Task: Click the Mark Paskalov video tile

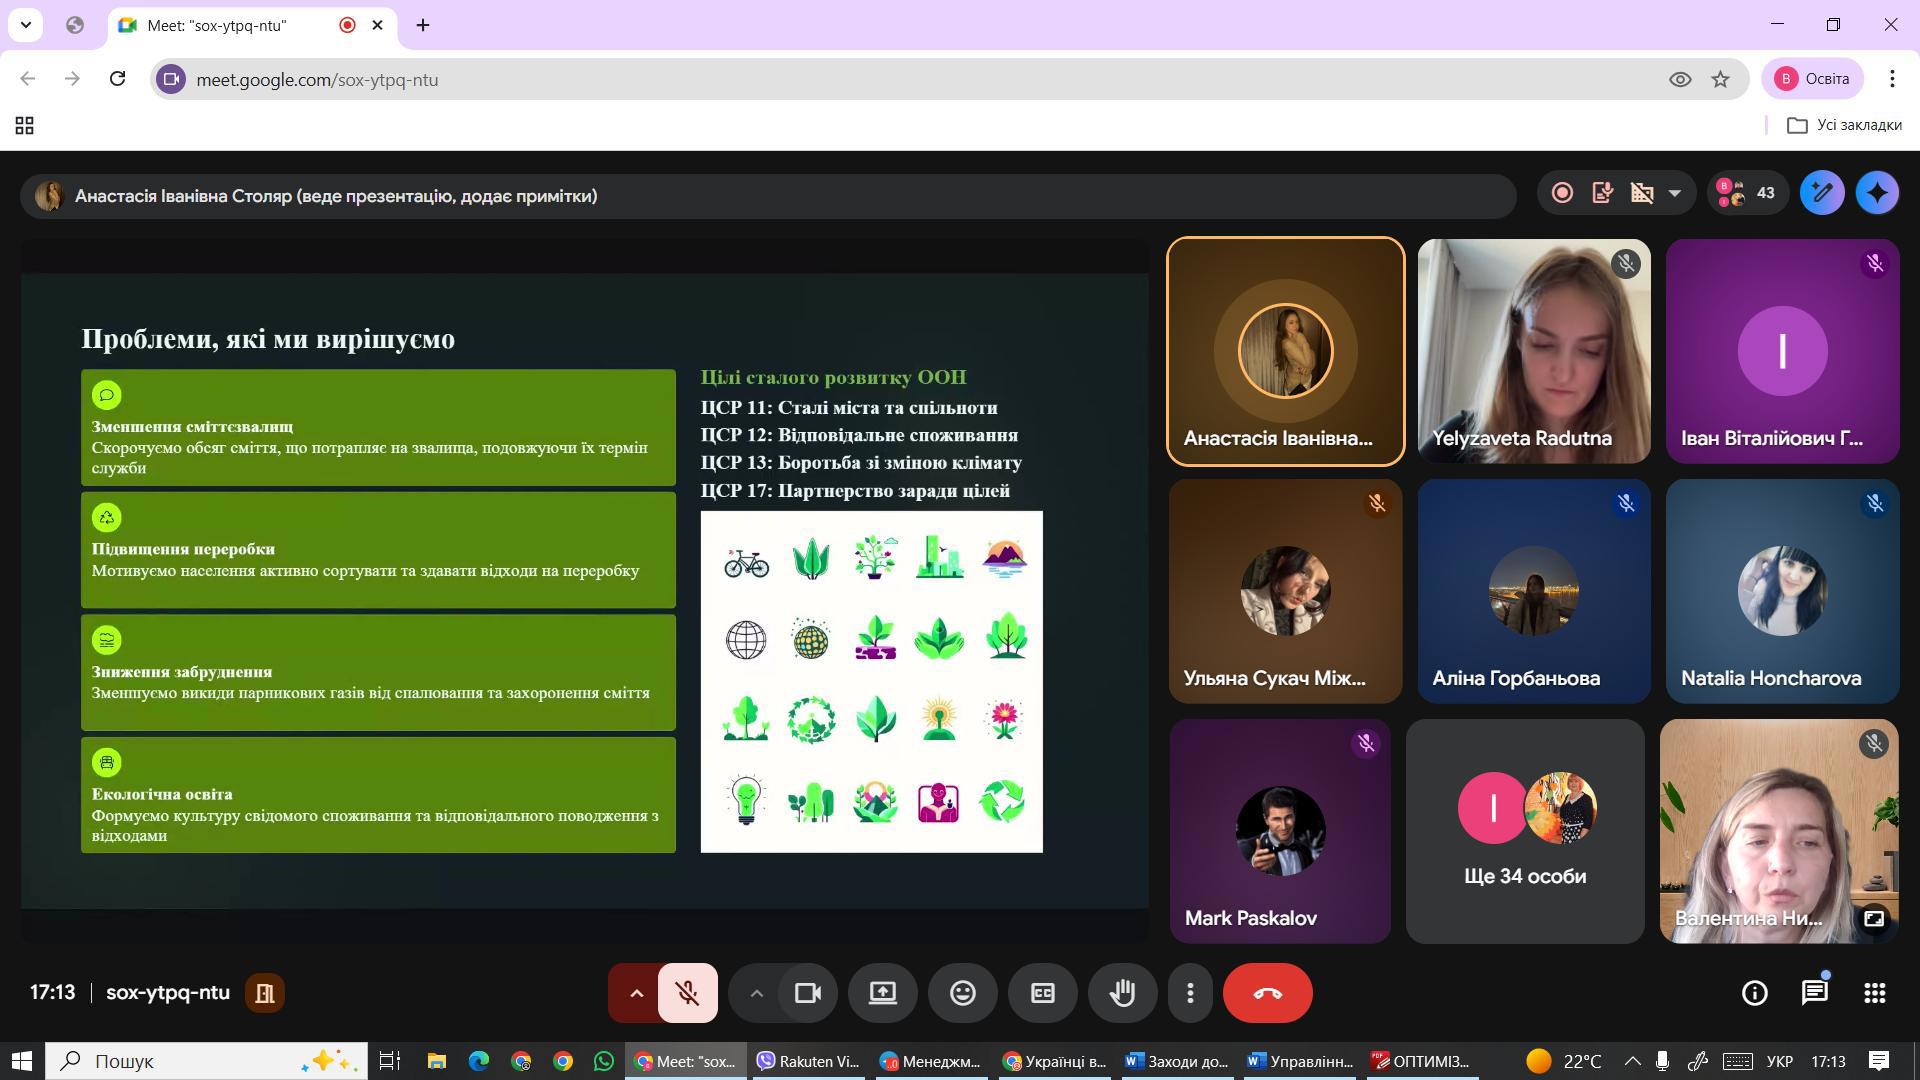Action: pos(1280,831)
